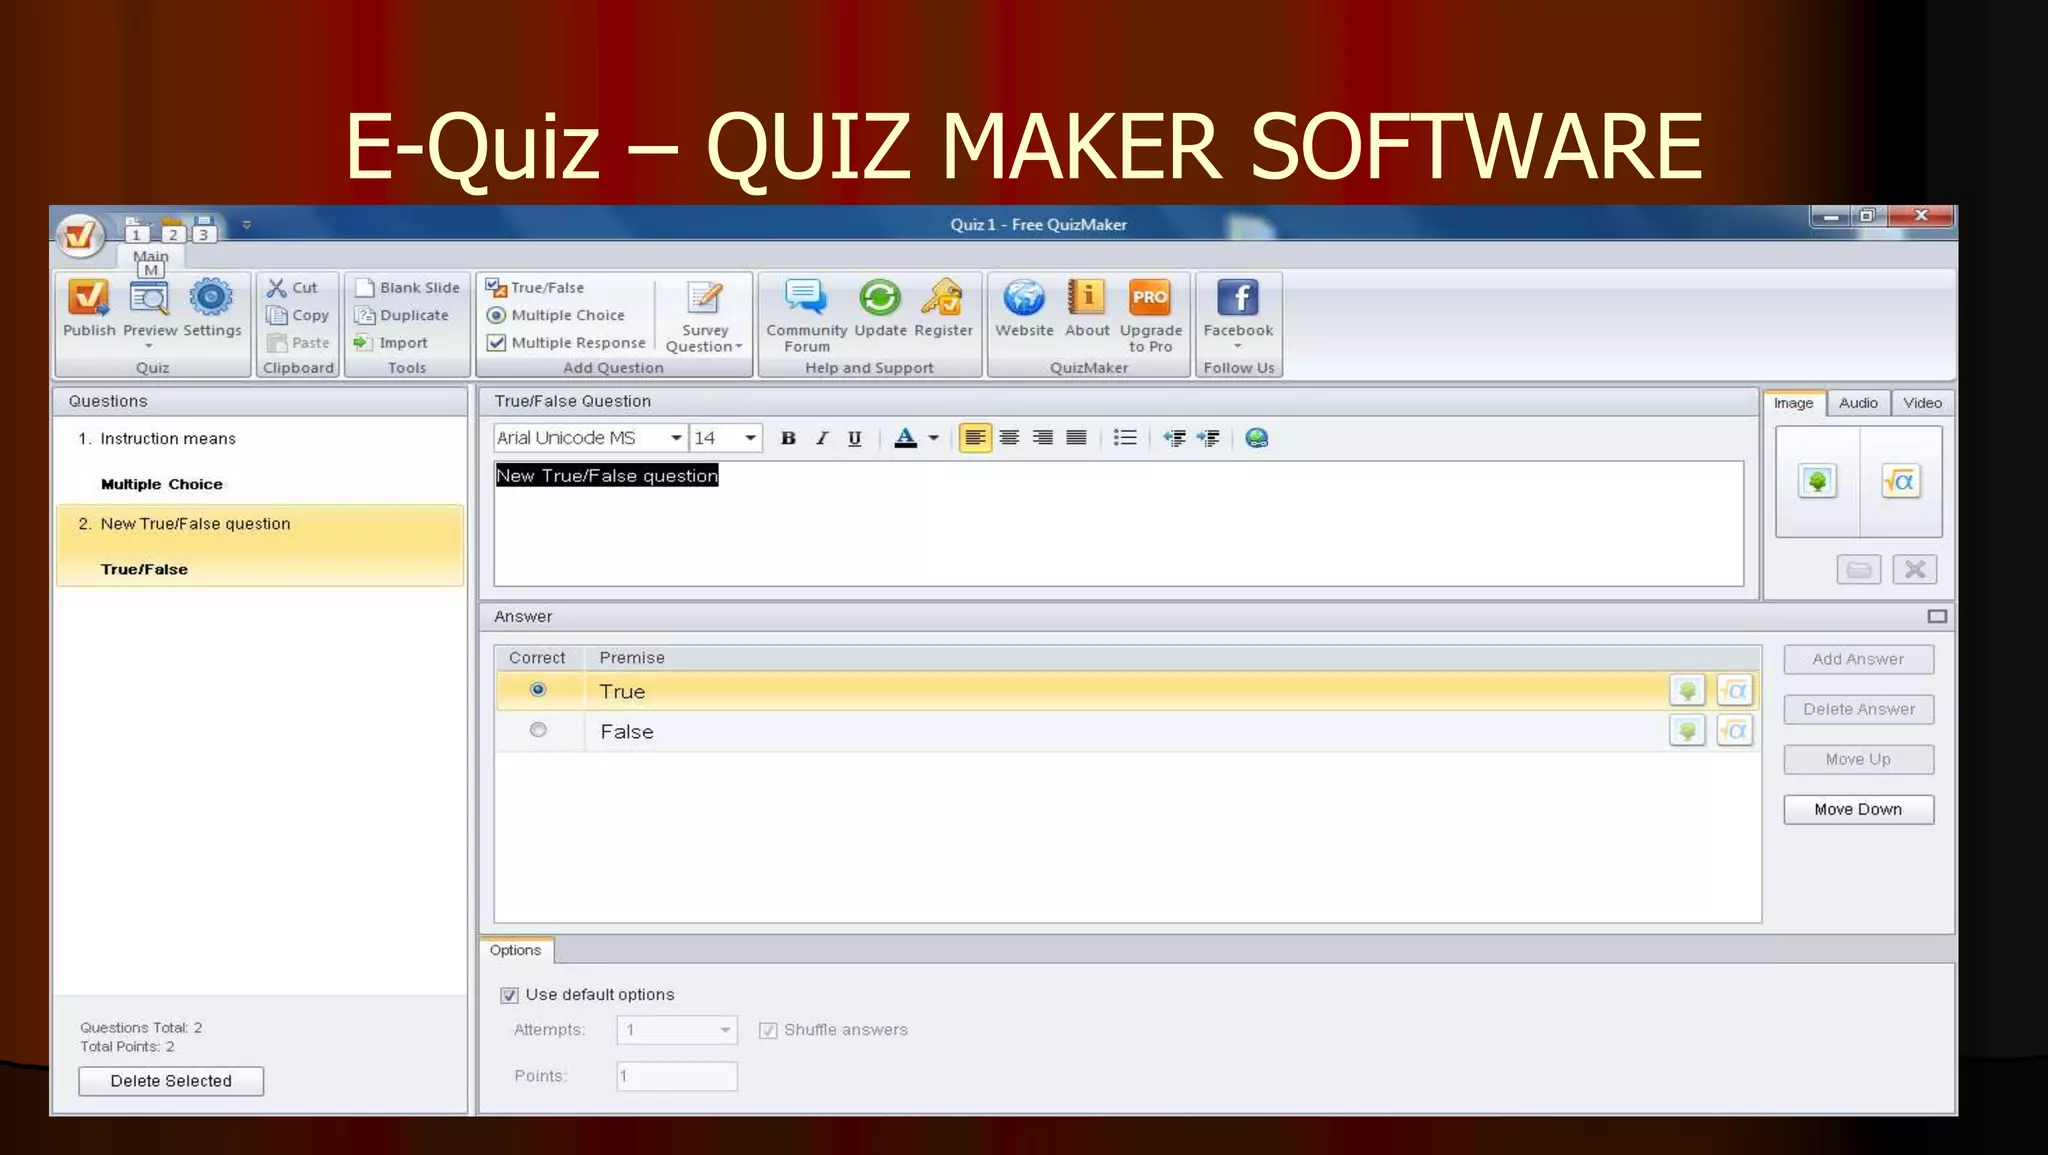
Task: Add a Multiple Choice question
Action: pyautogui.click(x=556, y=315)
